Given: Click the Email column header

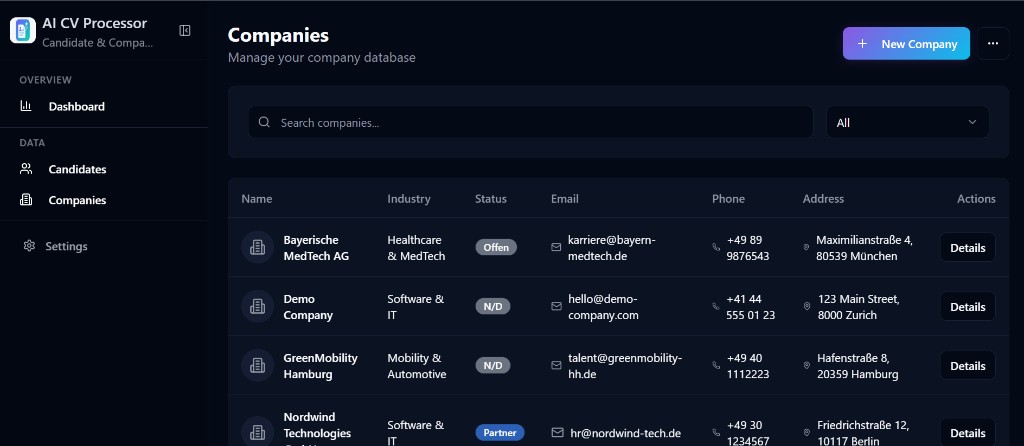Looking at the screenshot, I should click(564, 199).
